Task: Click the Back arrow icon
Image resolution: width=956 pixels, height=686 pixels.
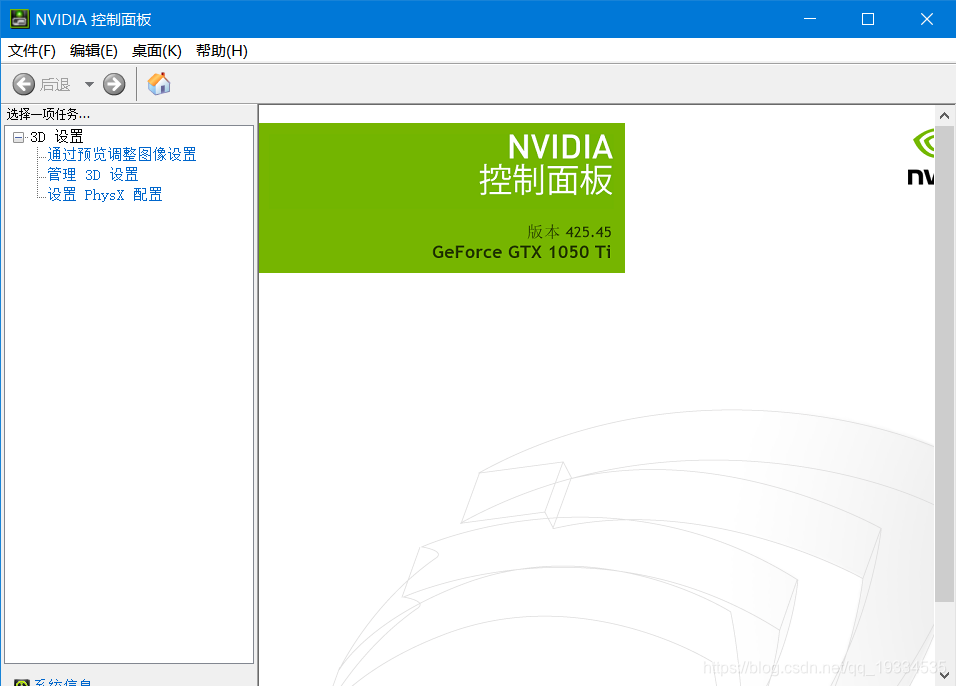Action: (x=24, y=84)
